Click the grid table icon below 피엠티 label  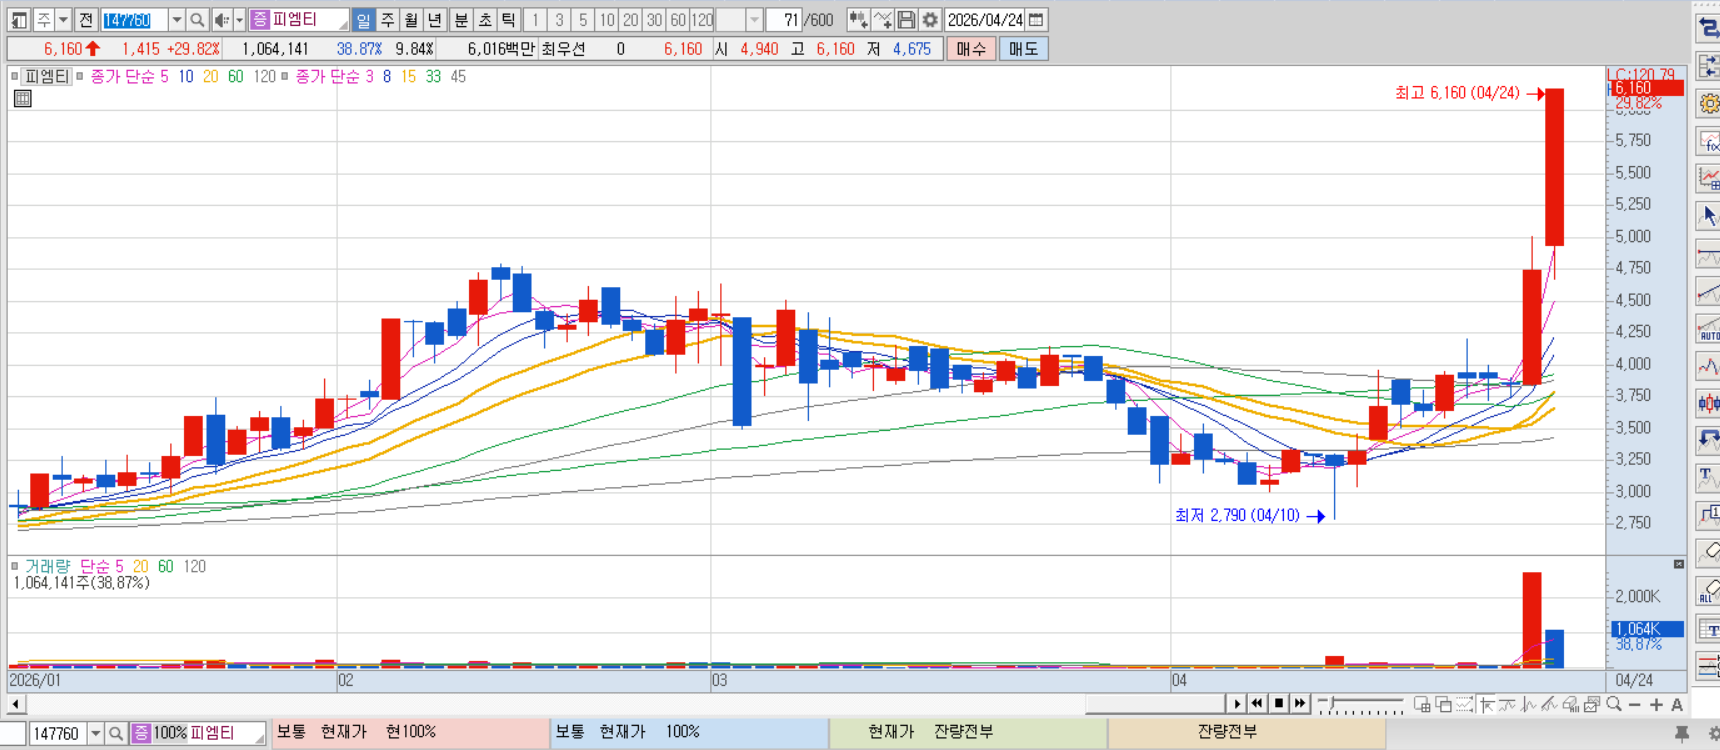point(22,98)
